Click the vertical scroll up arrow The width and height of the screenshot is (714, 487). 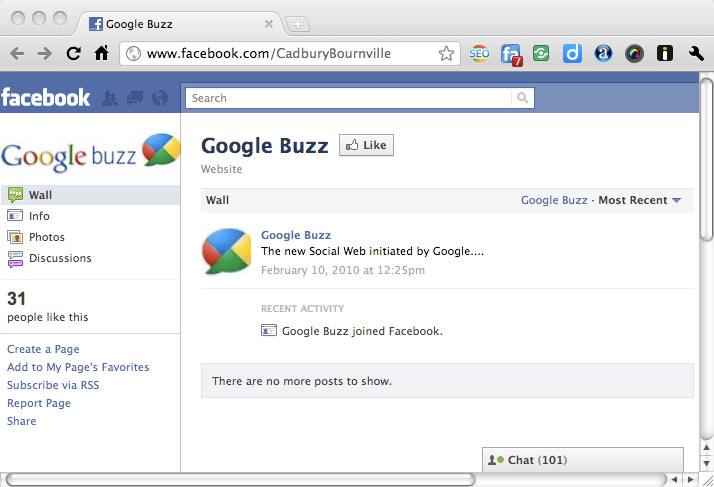706,449
